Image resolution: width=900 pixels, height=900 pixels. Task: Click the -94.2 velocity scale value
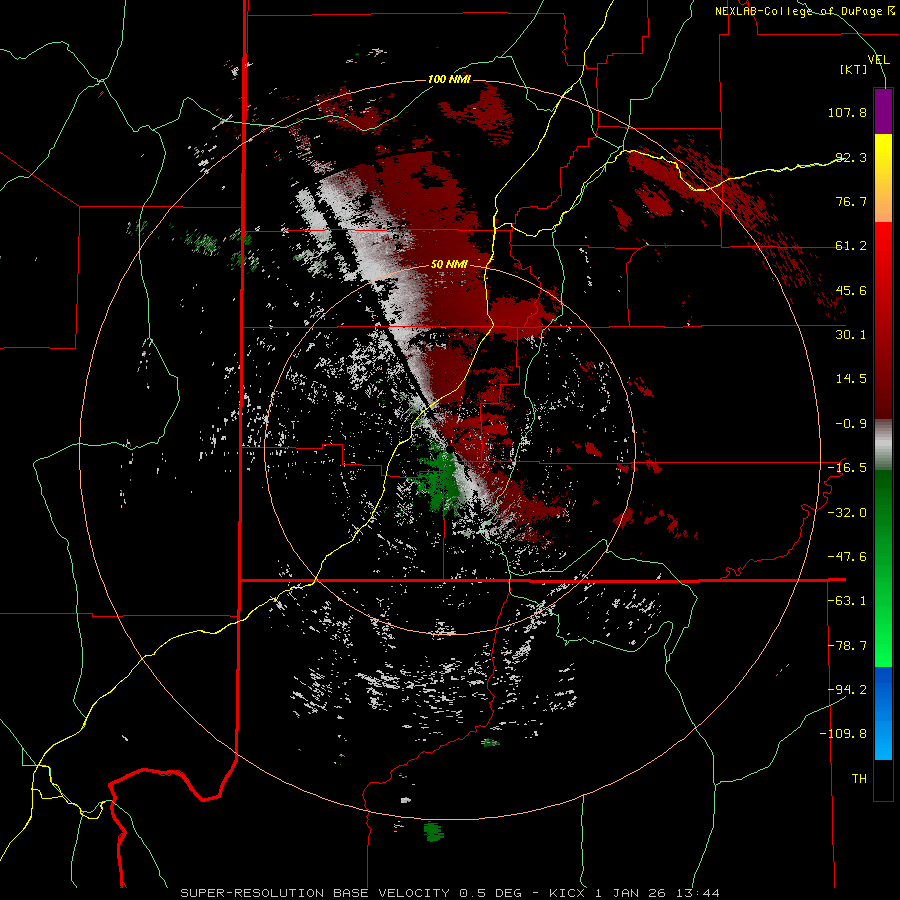point(847,690)
